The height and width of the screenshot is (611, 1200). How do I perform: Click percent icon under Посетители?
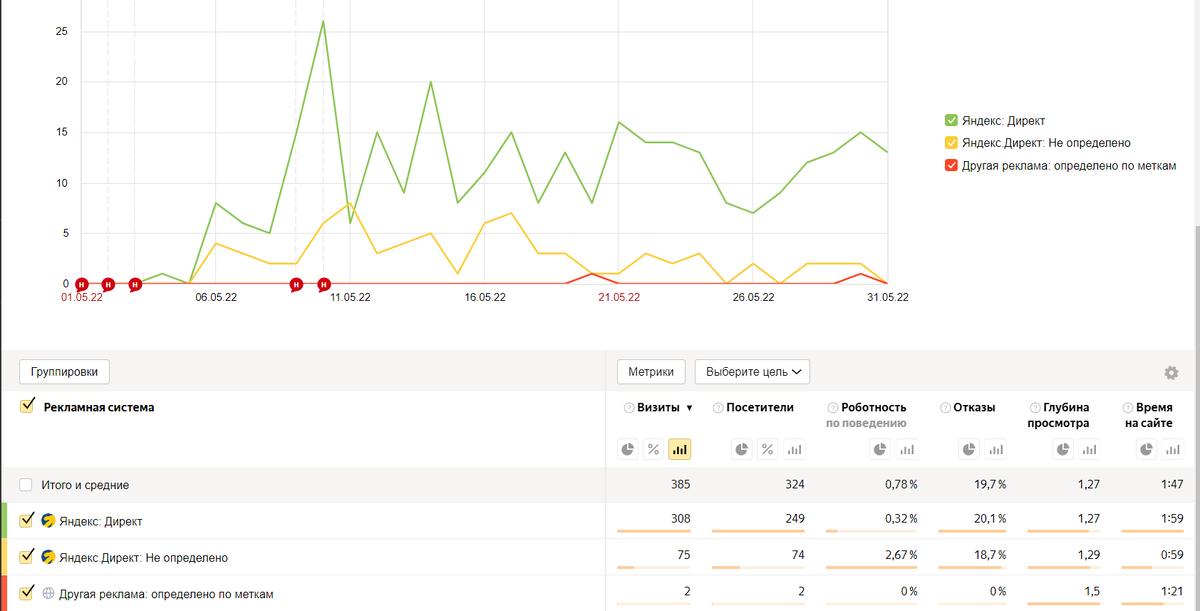coord(768,450)
